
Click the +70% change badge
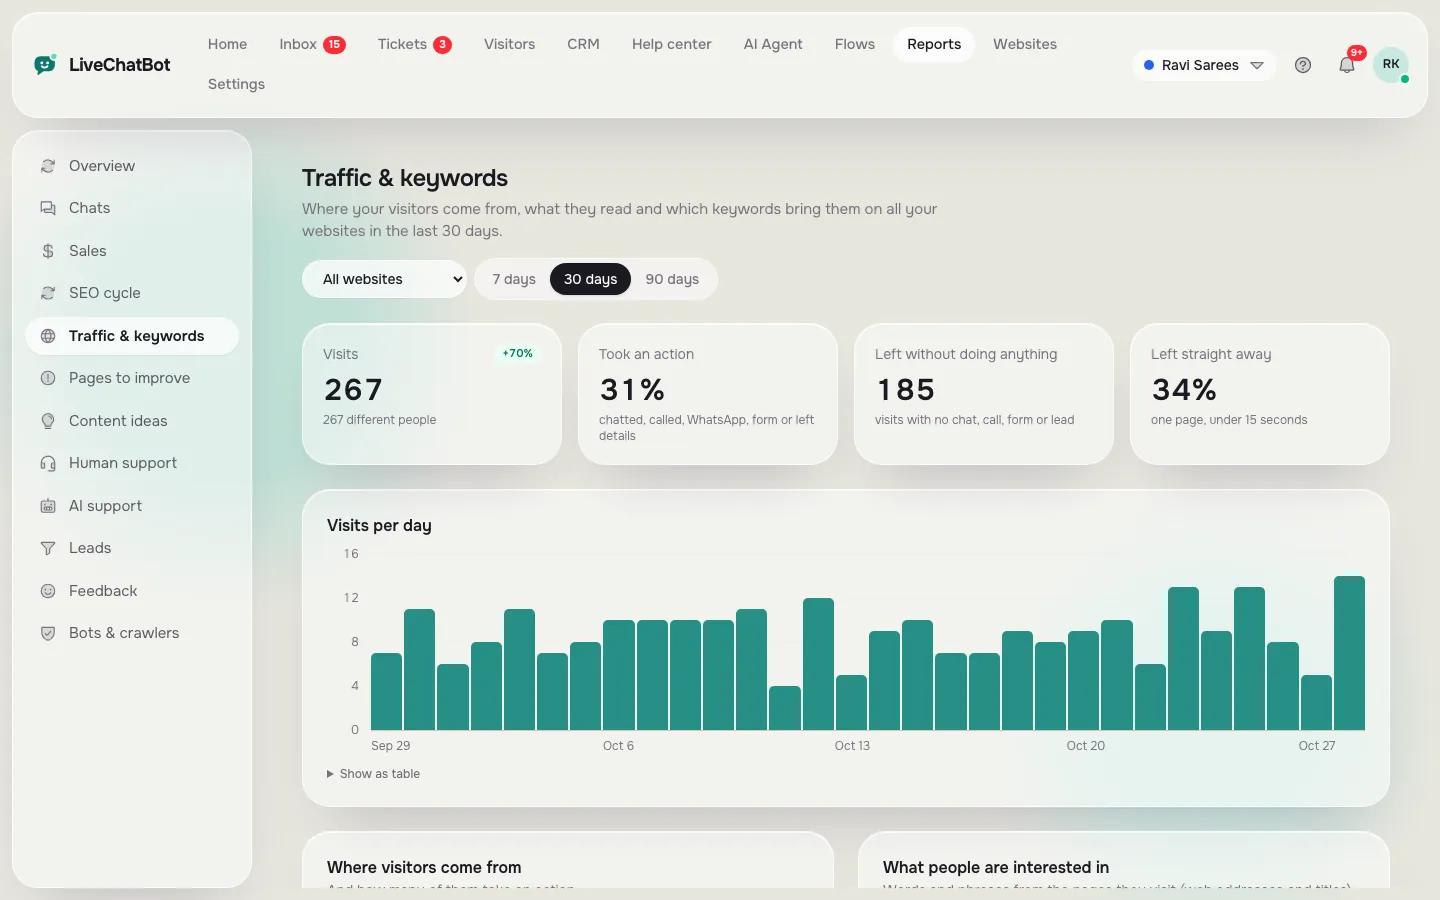pos(518,353)
